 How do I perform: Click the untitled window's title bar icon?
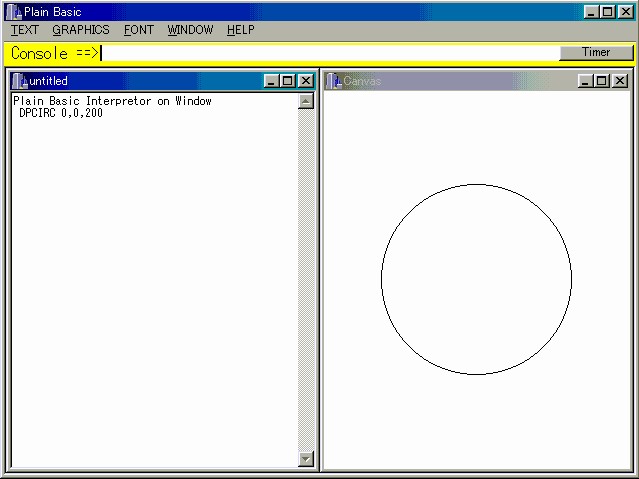pyautogui.click(x=20, y=81)
